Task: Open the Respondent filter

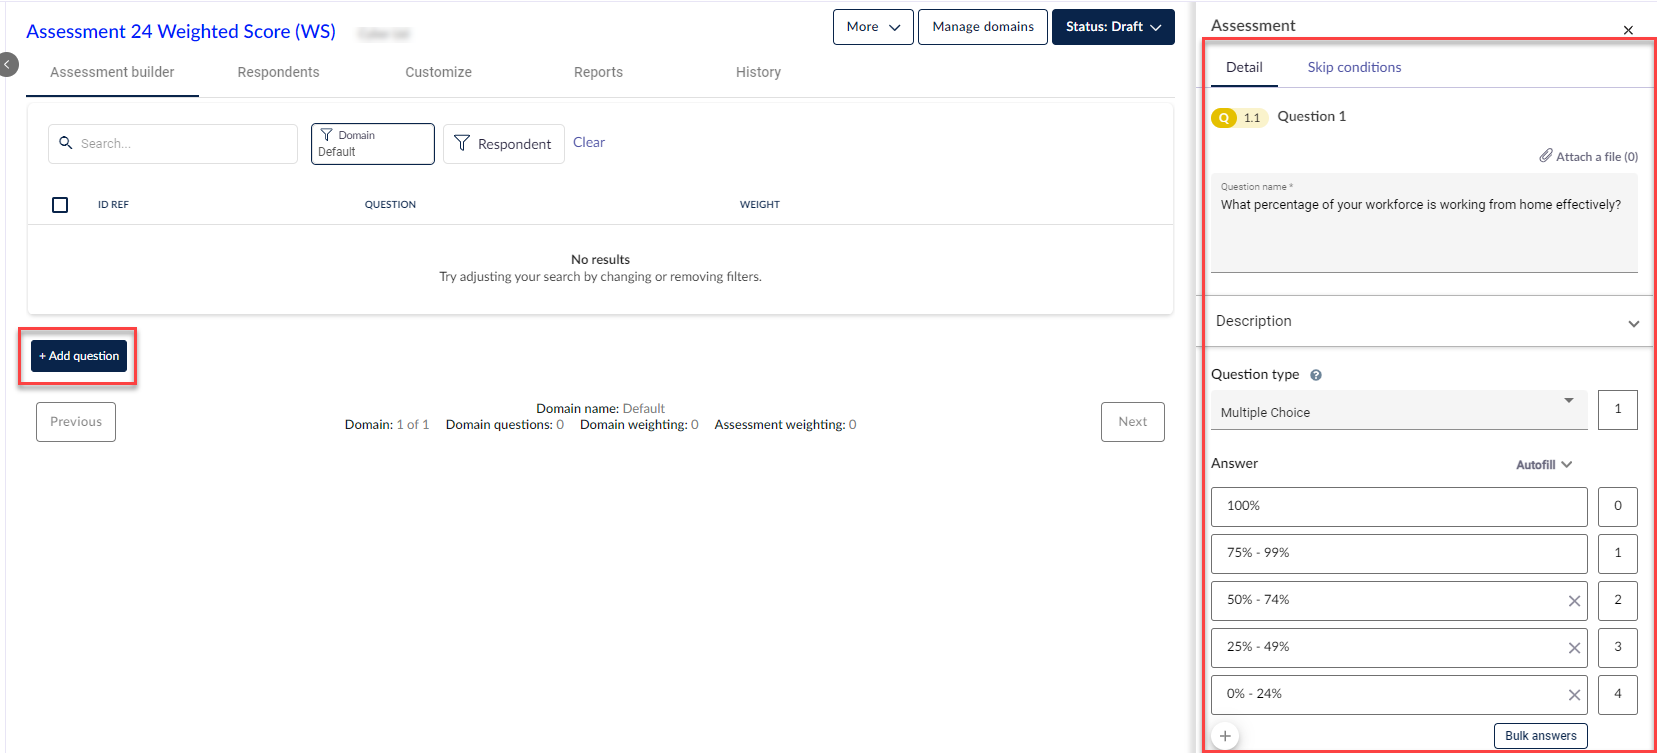Action: (x=504, y=144)
